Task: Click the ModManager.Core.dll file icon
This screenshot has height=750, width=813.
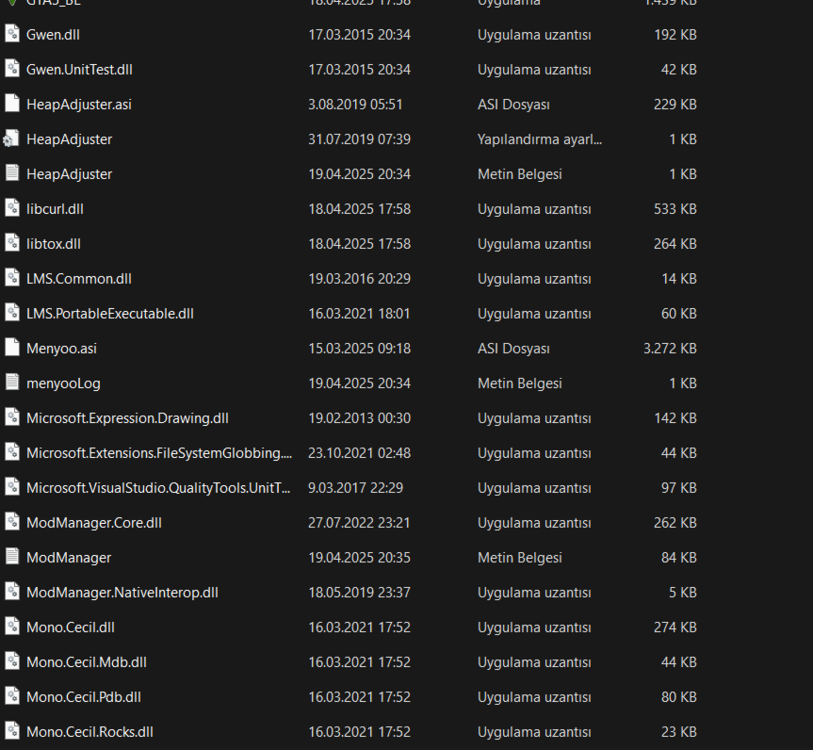Action: [12, 522]
